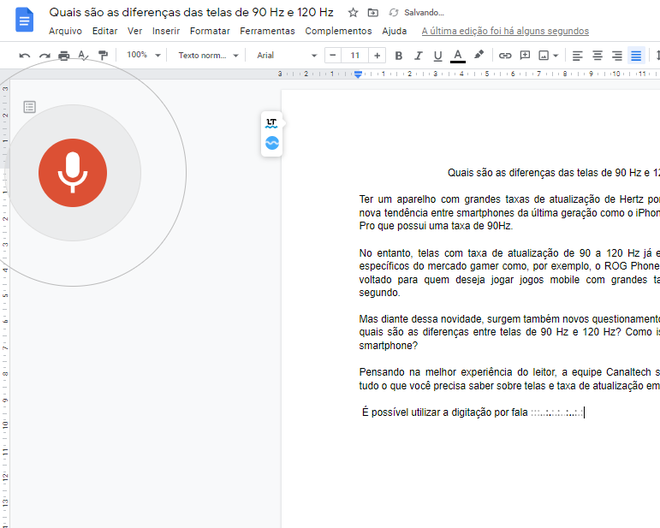This screenshot has width=660, height=528.
Task: Show the document outline
Action: pos(29,107)
